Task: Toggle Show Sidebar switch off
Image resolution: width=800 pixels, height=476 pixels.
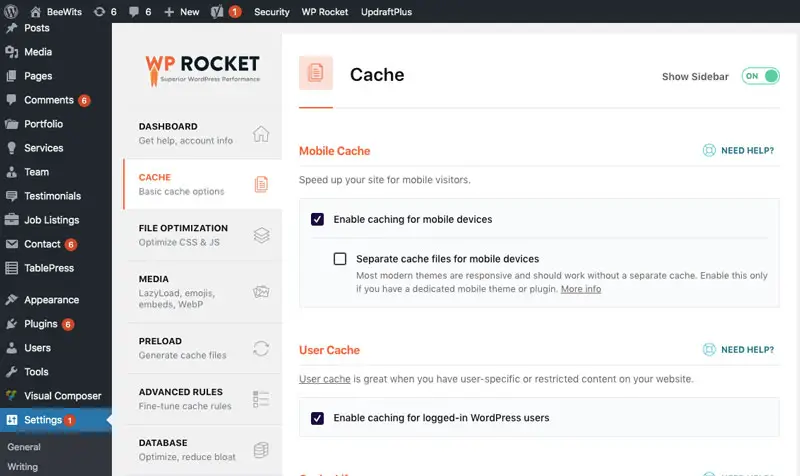Action: (760, 76)
